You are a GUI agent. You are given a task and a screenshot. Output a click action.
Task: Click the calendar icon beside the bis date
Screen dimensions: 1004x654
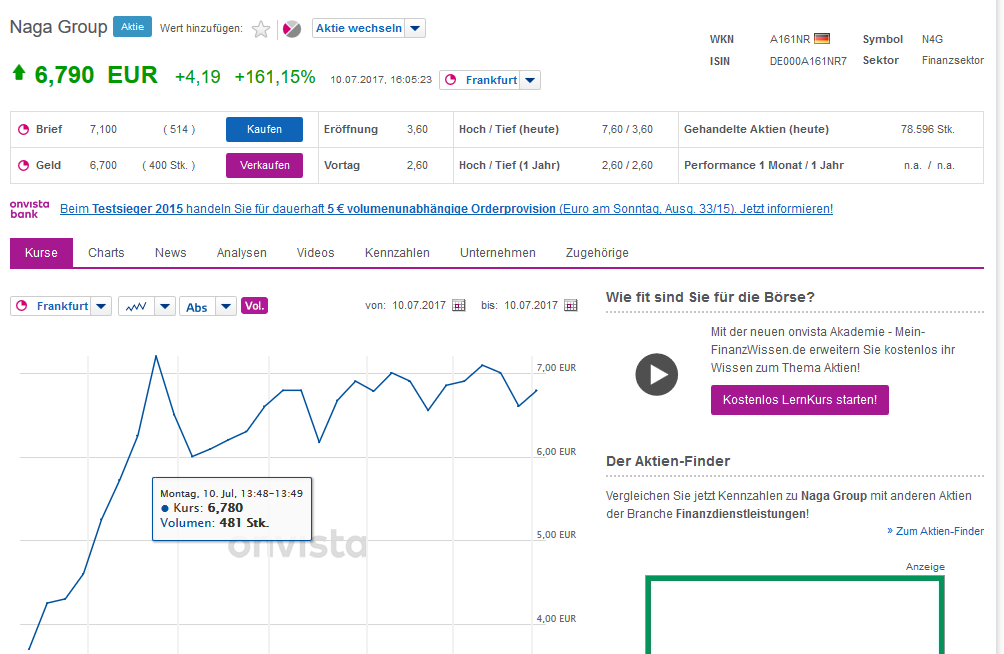(571, 306)
